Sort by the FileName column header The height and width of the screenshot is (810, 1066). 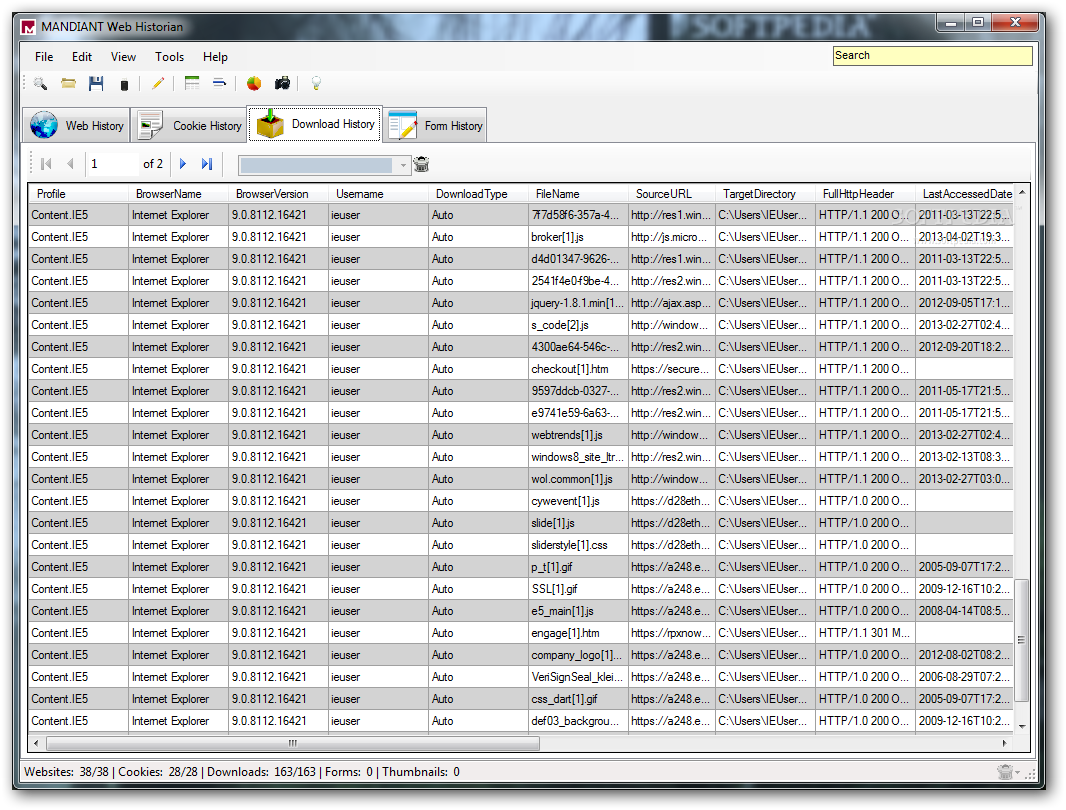[x=578, y=194]
